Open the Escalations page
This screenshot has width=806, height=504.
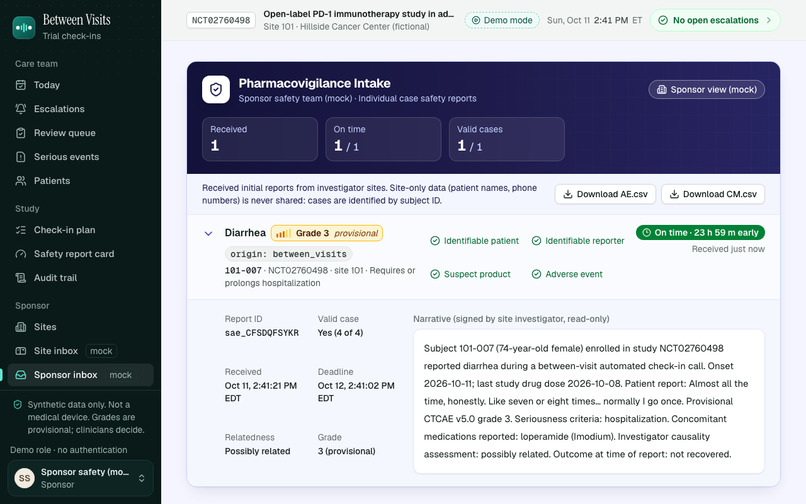click(x=80, y=109)
